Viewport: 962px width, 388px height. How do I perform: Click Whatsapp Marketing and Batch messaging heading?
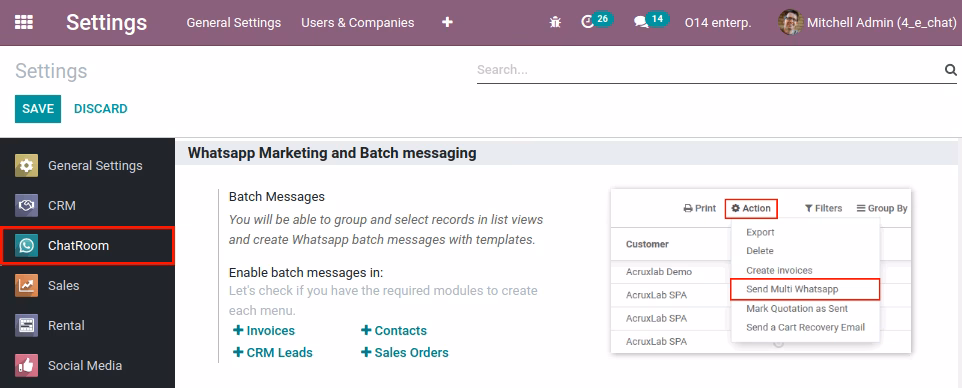pos(332,153)
